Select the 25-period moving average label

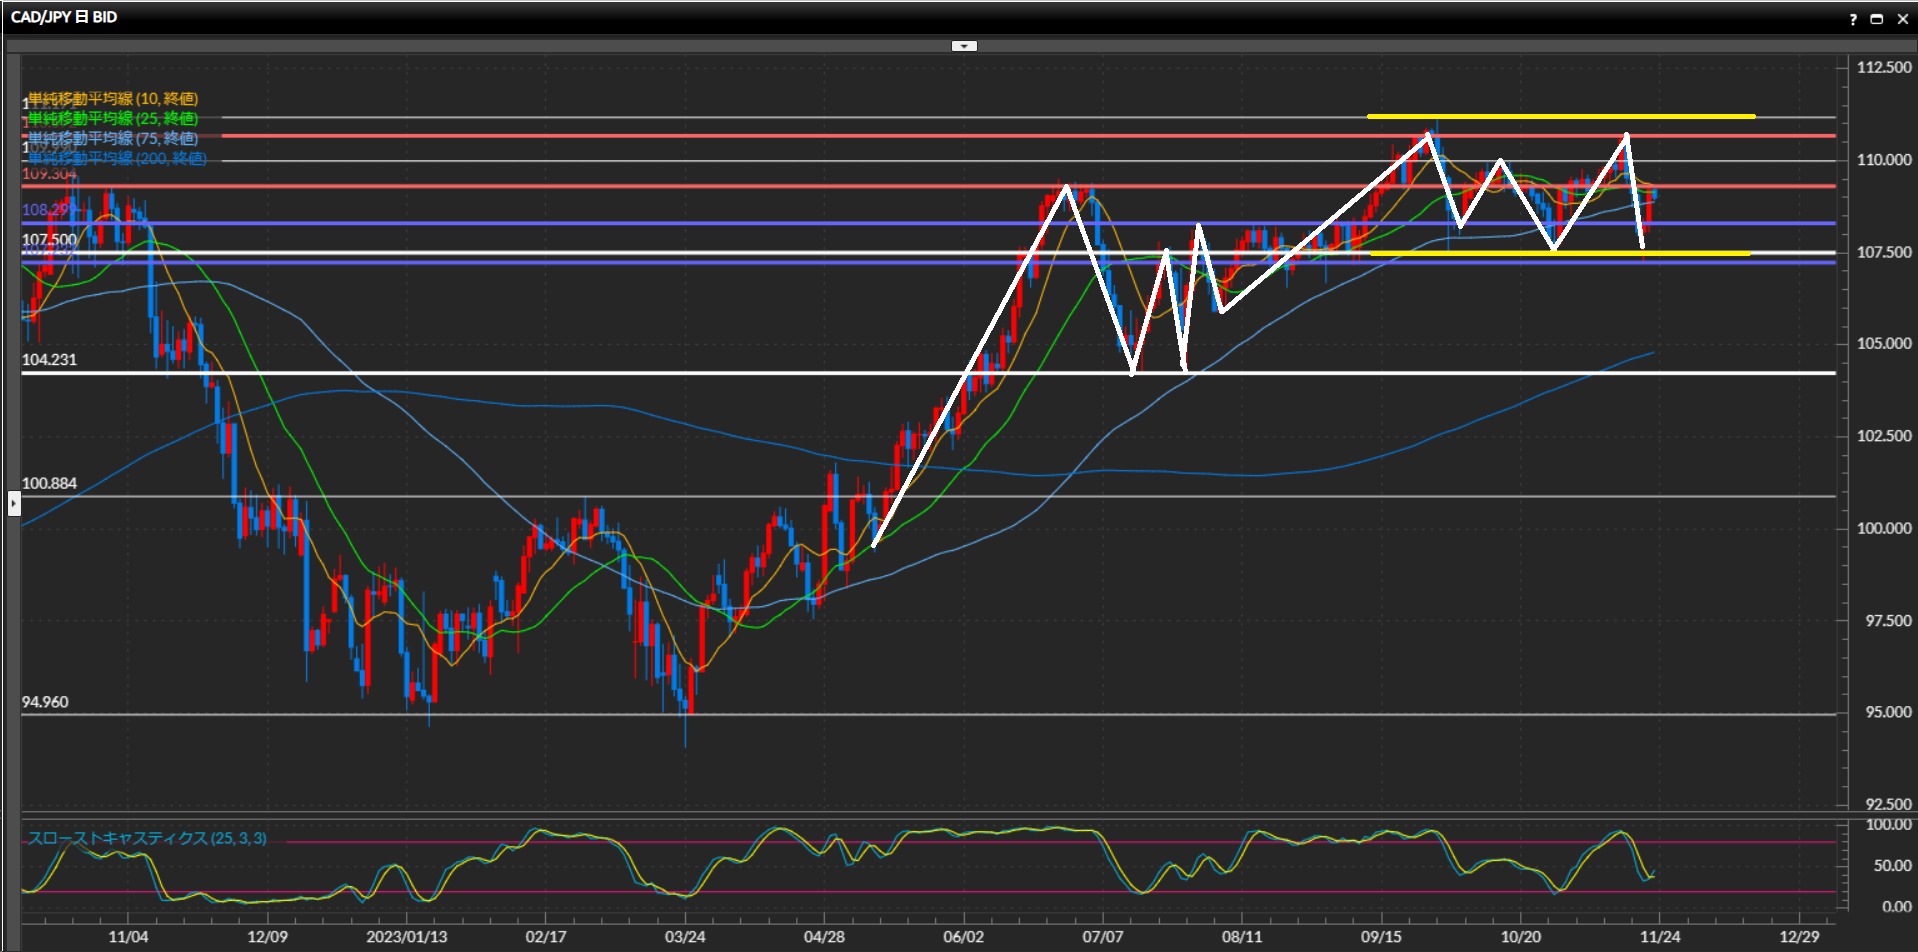click(x=112, y=119)
